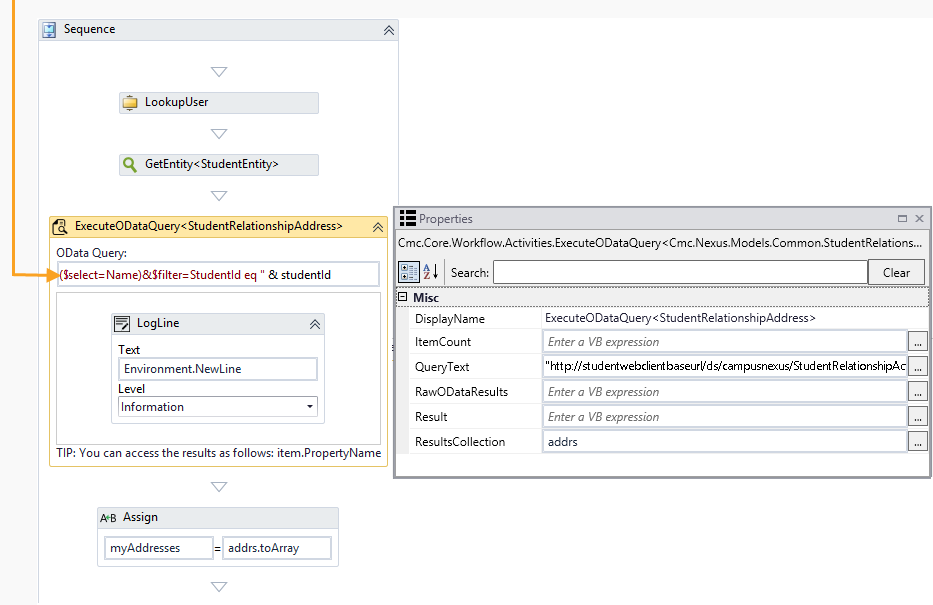
Task: Click the RawODataResults property label
Action: [461, 392]
